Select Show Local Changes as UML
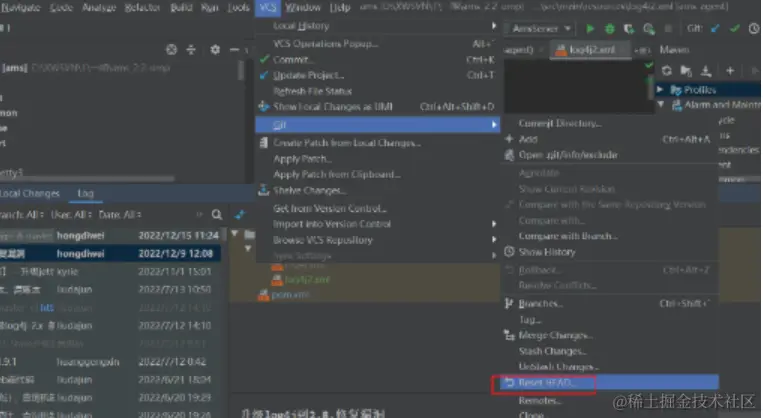 click(377, 107)
